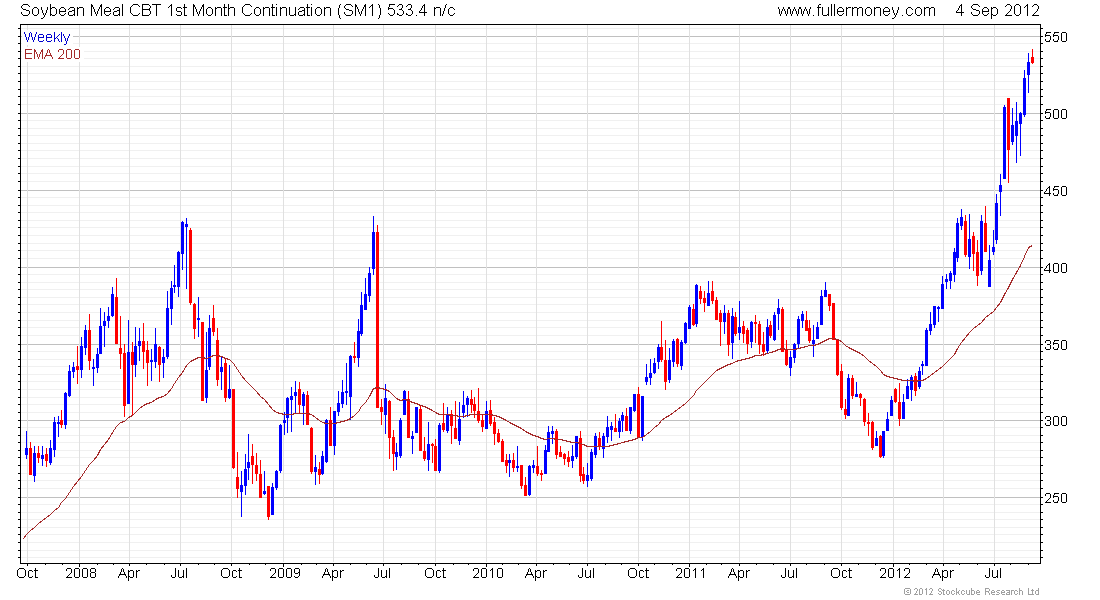This screenshot has width=1100, height=600.
Task: Click the 550 price axis label
Action: click(1056, 37)
